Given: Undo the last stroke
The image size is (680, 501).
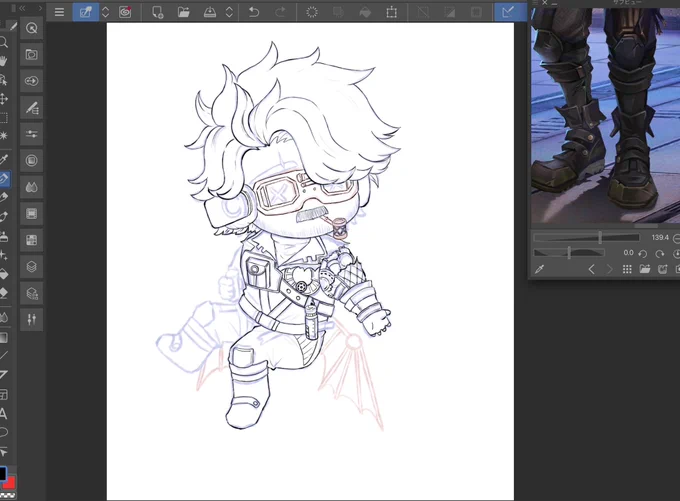Looking at the screenshot, I should point(254,12).
